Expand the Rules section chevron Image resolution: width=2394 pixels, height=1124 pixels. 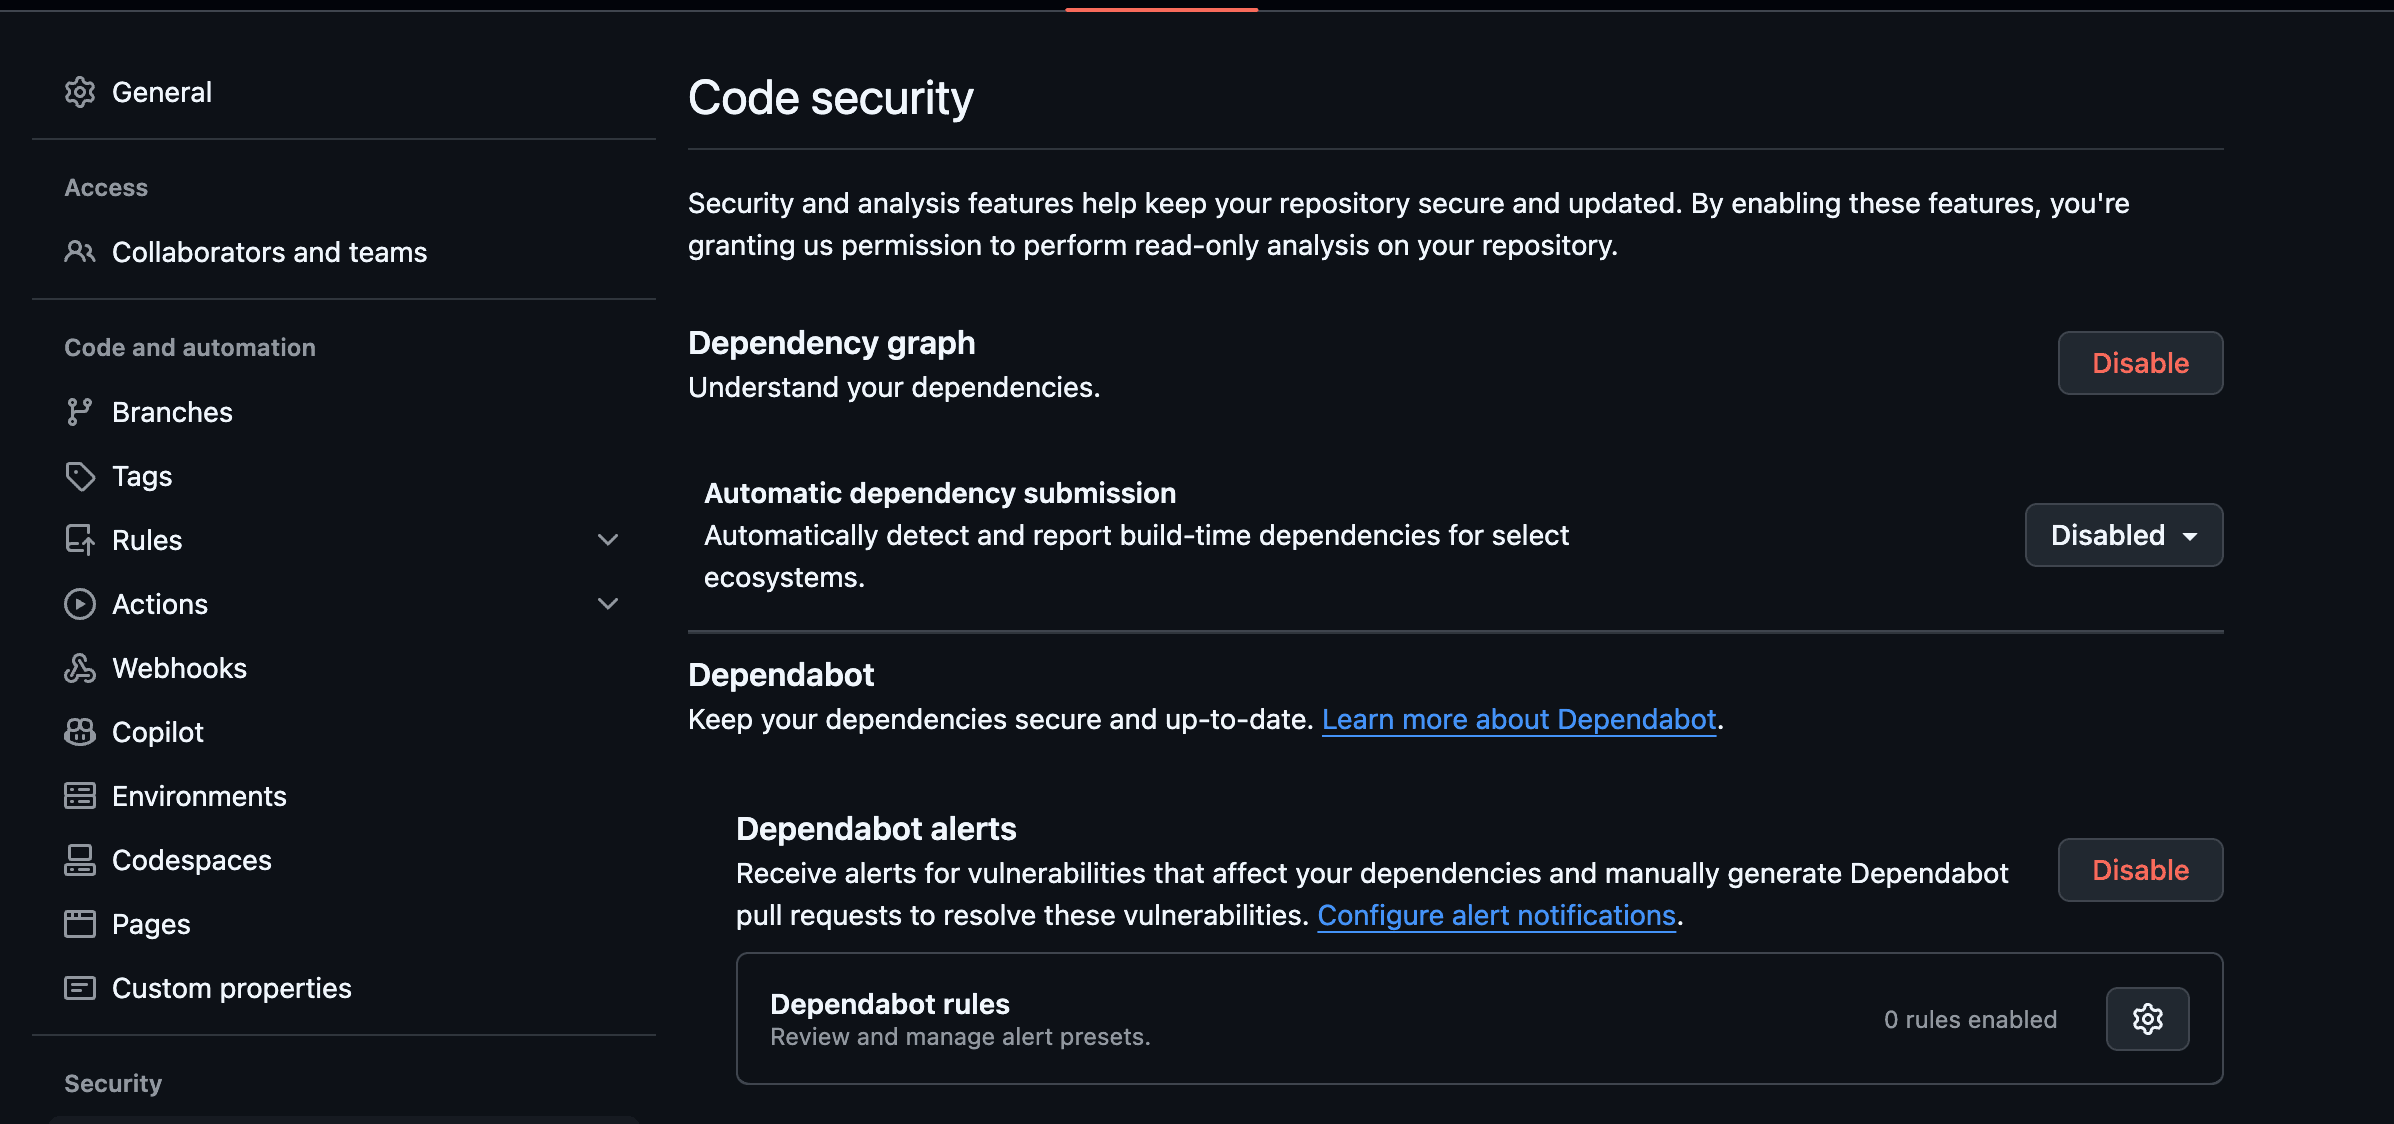point(608,540)
